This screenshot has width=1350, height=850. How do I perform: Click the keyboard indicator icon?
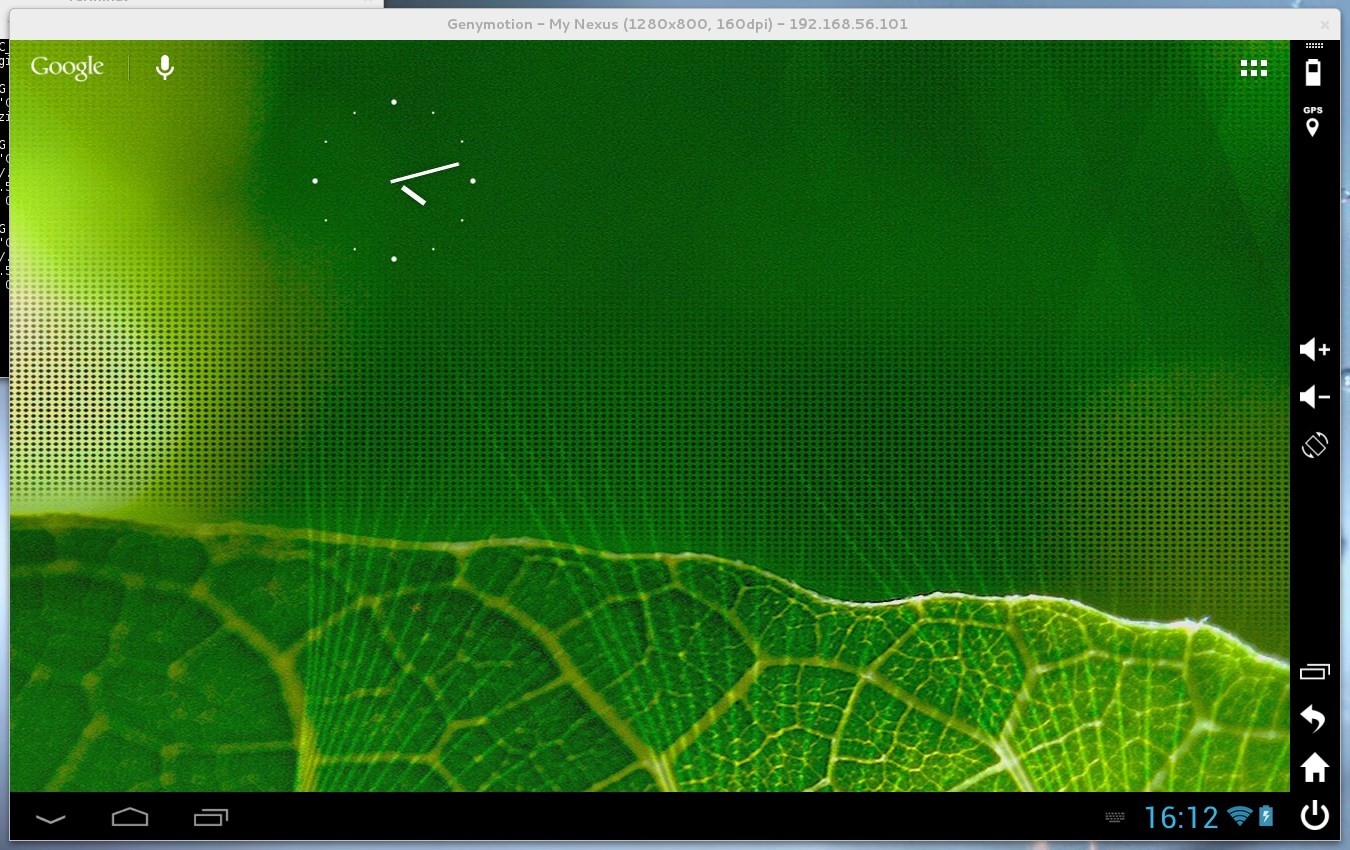coord(1115,818)
